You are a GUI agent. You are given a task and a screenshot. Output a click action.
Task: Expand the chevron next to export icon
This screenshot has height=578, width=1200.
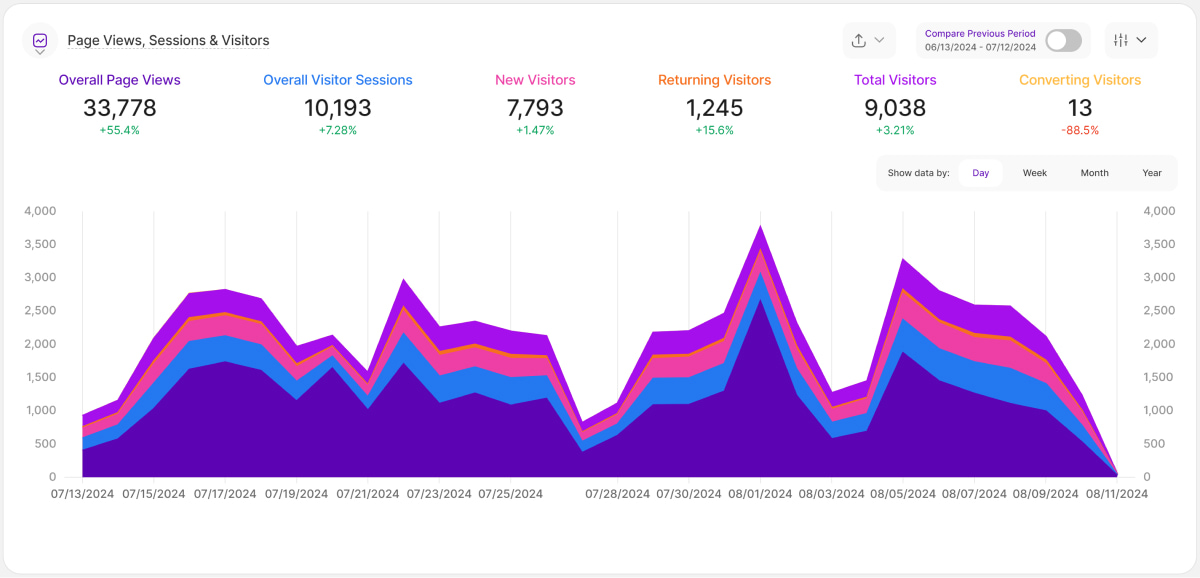(880, 41)
